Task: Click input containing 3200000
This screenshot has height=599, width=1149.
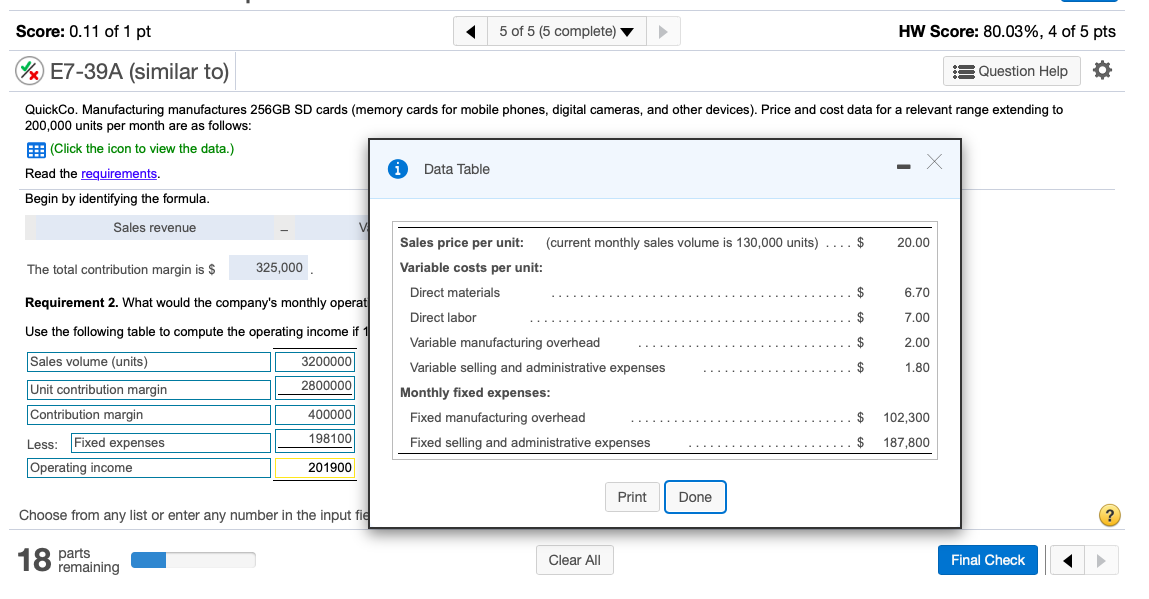Action: point(315,361)
